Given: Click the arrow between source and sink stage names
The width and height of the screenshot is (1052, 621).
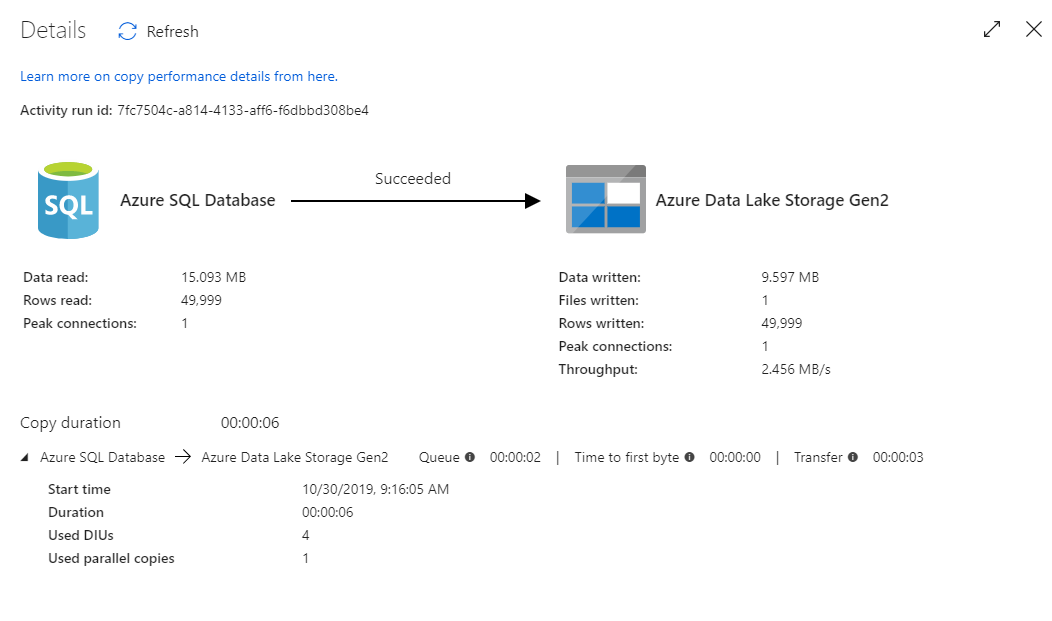Looking at the screenshot, I should pos(183,457).
